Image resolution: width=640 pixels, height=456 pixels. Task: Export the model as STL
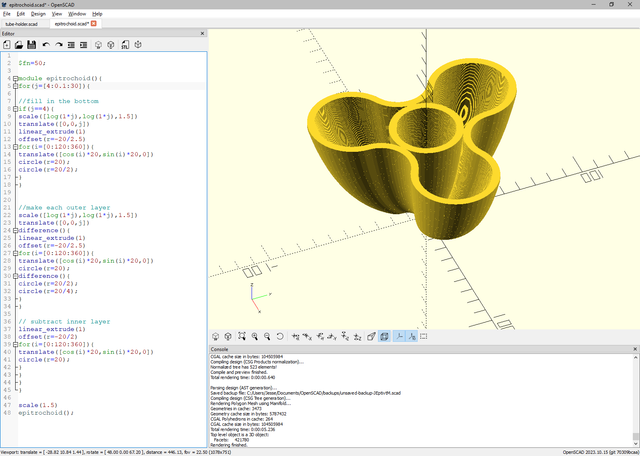(125, 44)
